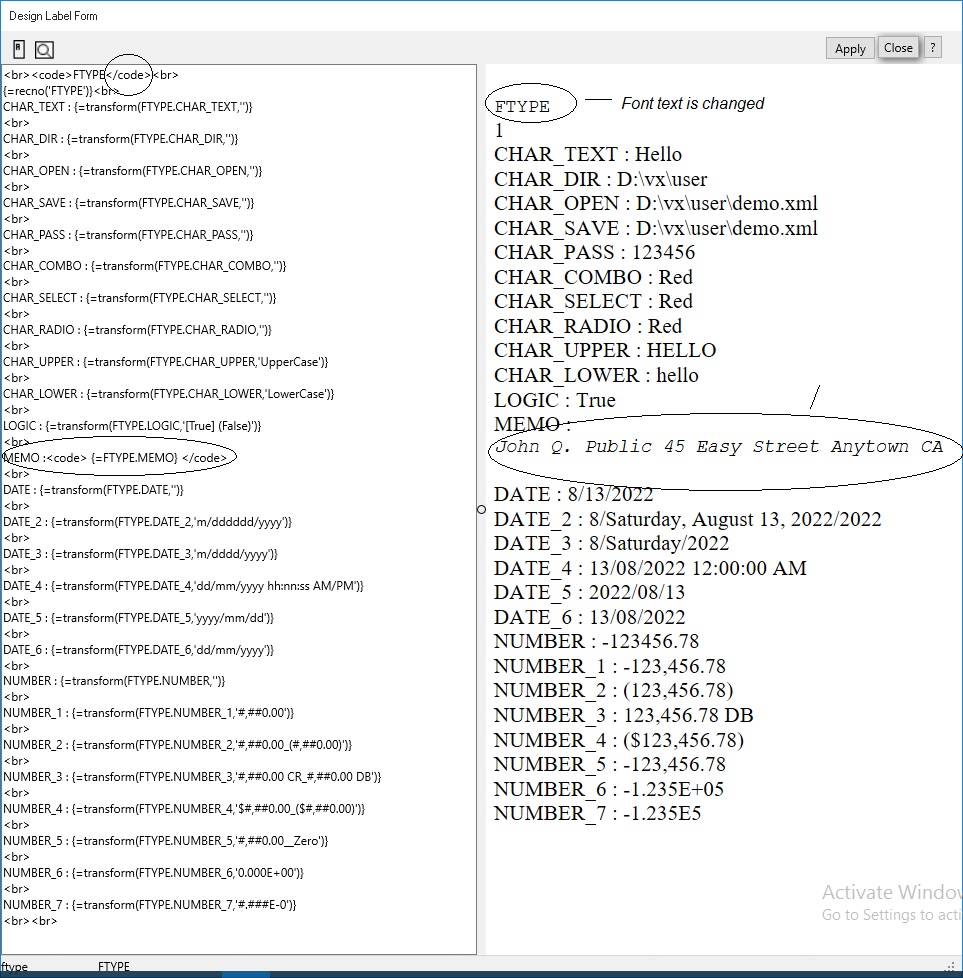
Task: Select the magnifier preview icon on the toolbar
Action: click(x=42, y=48)
